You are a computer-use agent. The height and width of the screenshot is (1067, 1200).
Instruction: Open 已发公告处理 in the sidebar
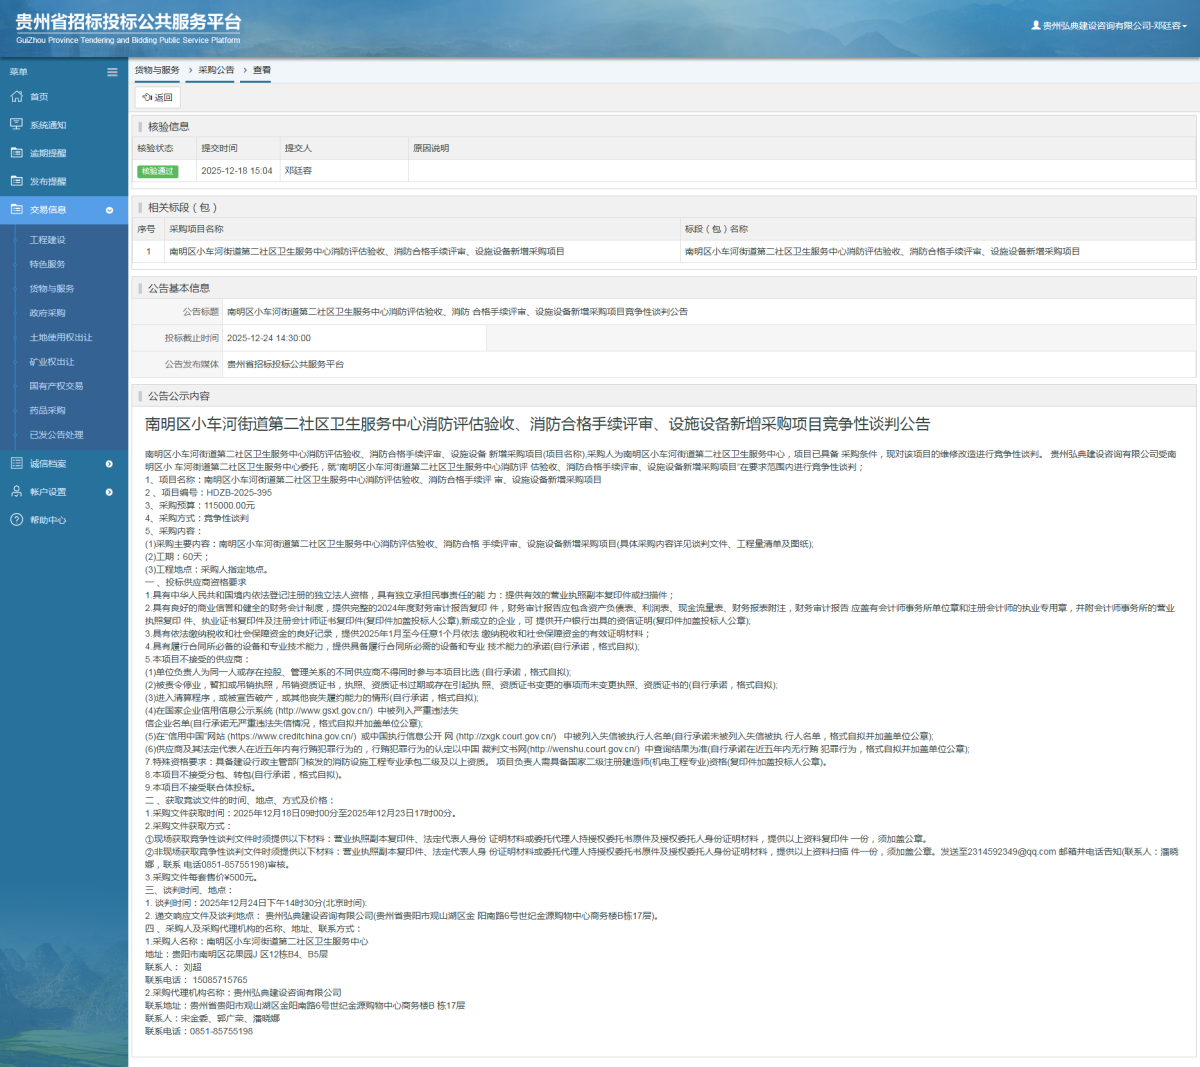56,435
